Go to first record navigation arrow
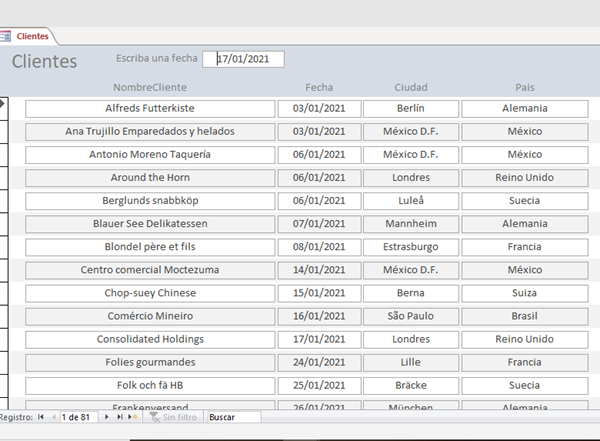 41,417
